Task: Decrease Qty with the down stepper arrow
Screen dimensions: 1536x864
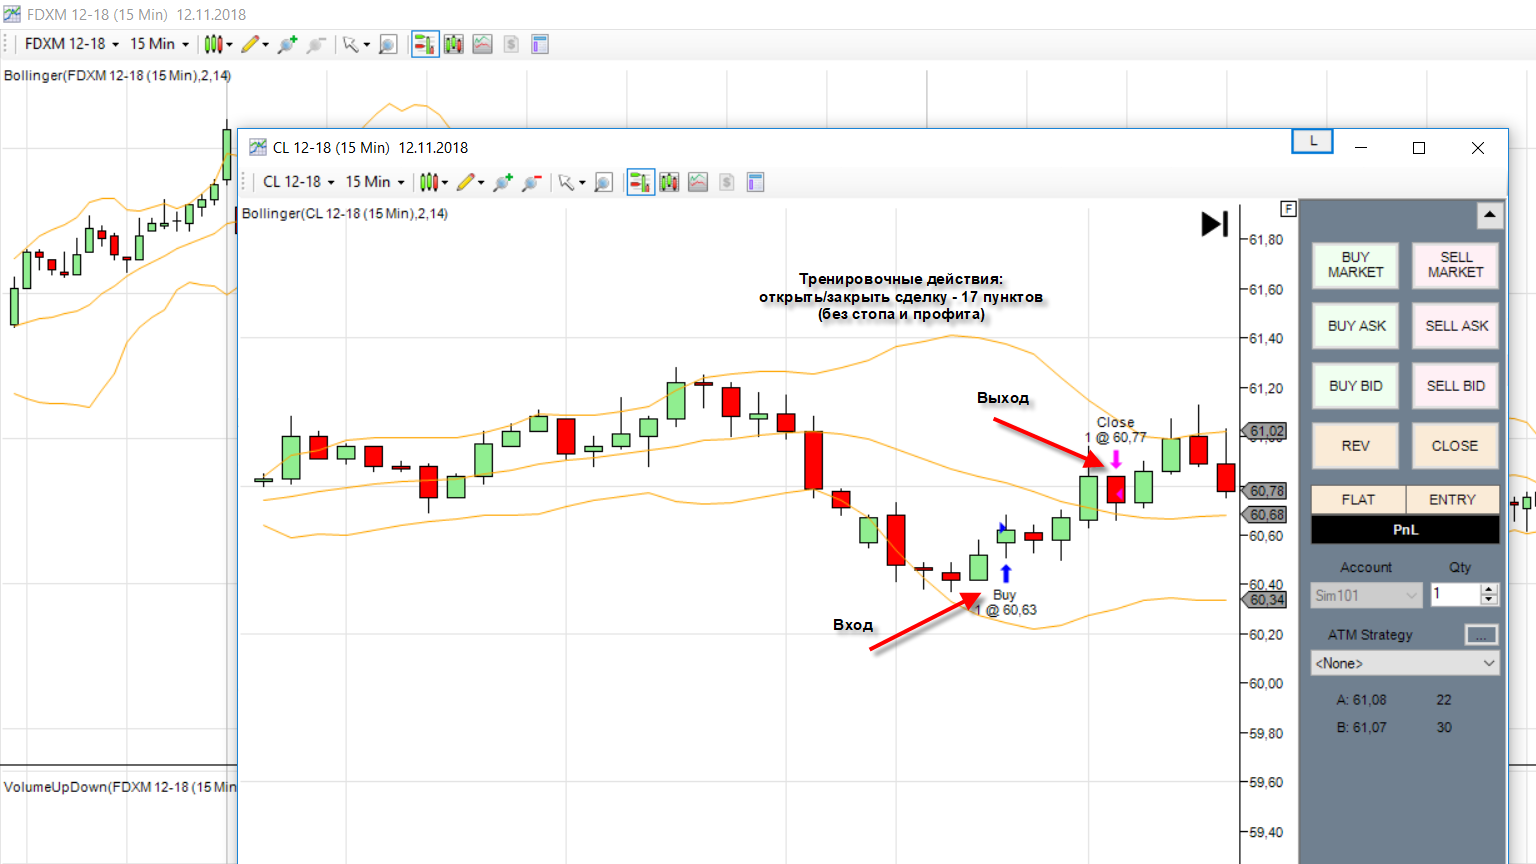Action: tap(1489, 601)
